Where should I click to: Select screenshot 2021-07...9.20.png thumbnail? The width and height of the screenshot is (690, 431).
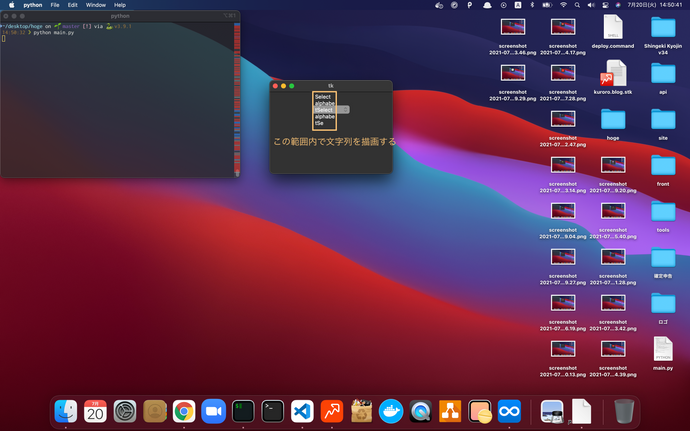pyautogui.click(x=613, y=165)
